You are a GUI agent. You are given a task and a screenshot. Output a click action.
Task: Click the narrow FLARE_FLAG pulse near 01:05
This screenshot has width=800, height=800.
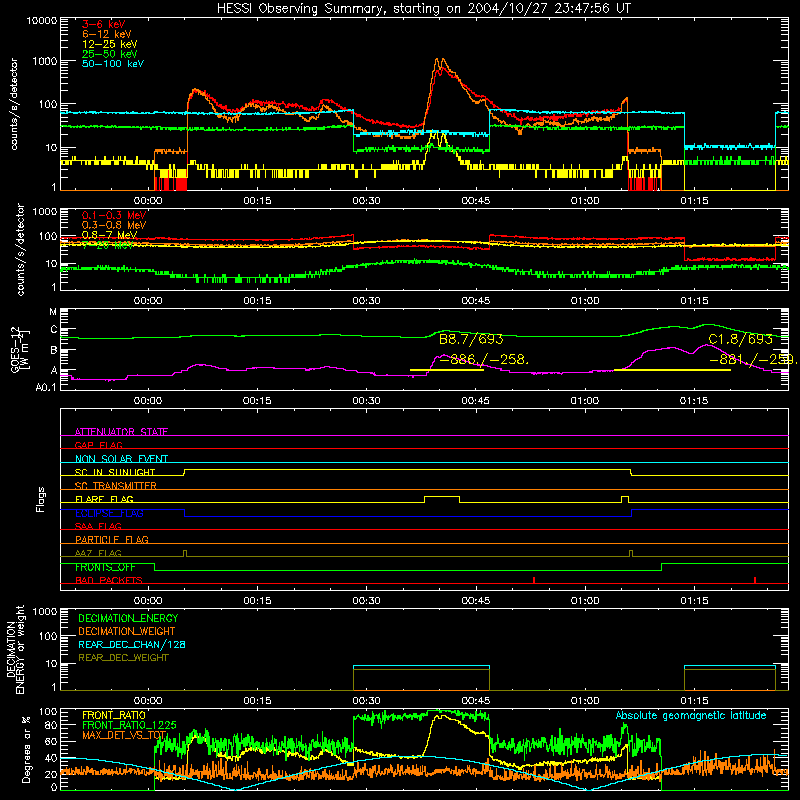tap(625, 499)
